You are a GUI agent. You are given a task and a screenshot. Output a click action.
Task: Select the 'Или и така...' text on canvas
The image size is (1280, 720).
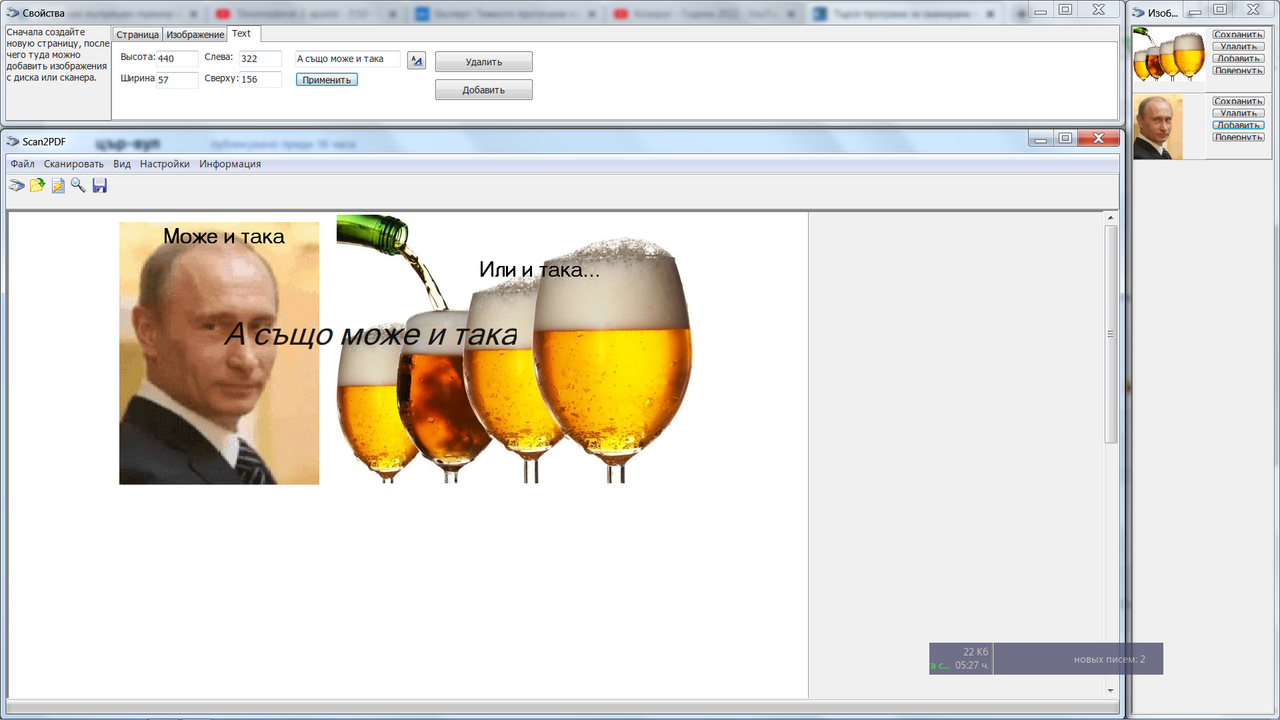point(540,269)
